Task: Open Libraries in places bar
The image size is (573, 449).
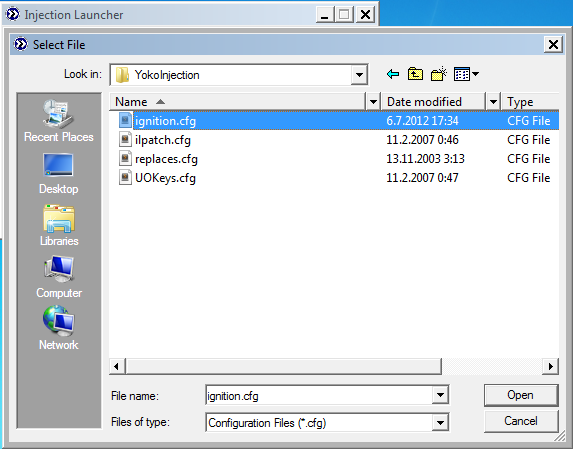Action: [59, 225]
